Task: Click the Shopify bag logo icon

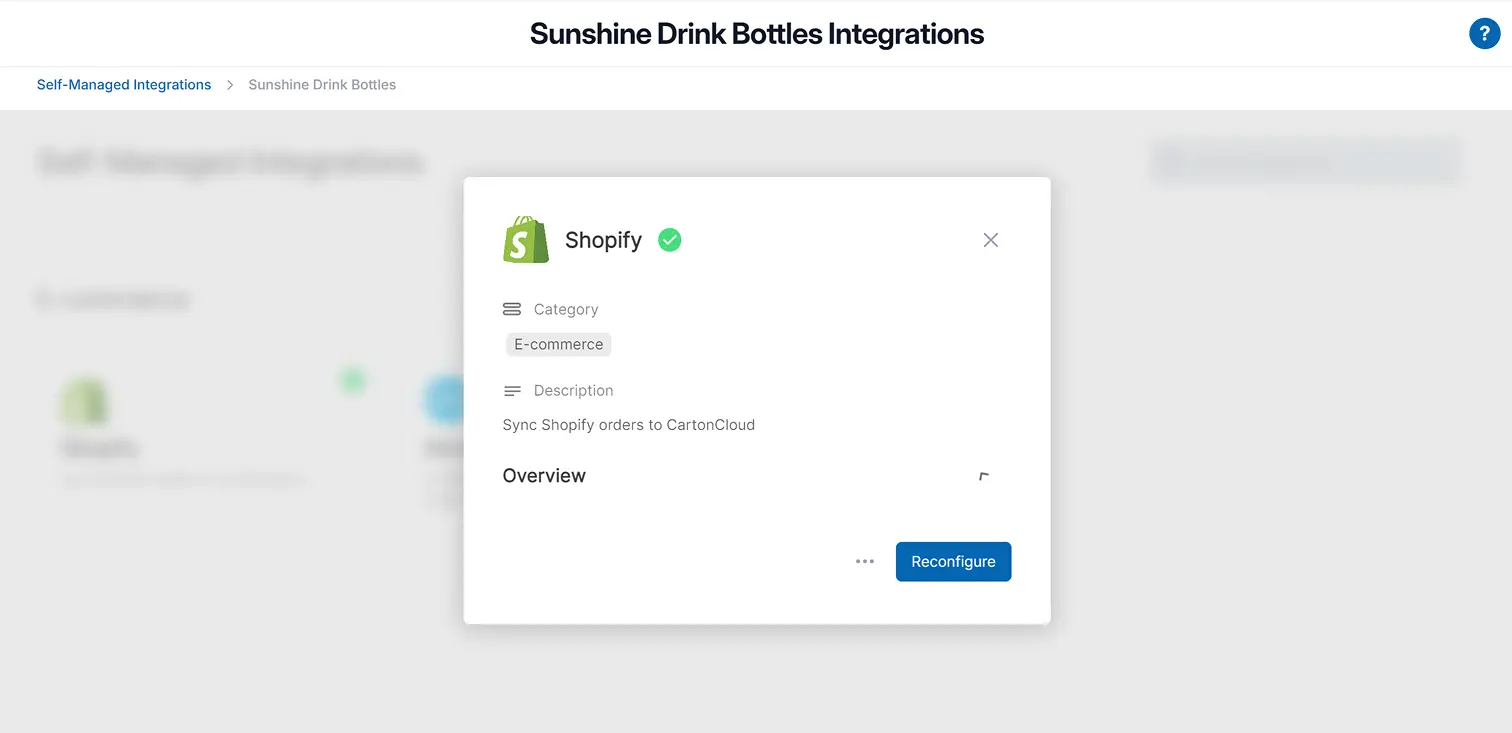Action: (524, 239)
